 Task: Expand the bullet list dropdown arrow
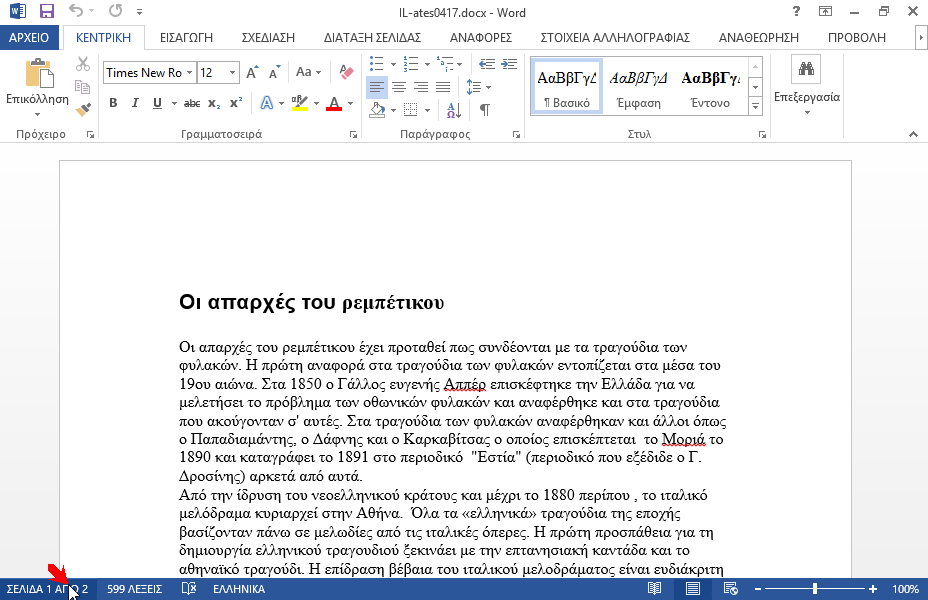click(393, 64)
